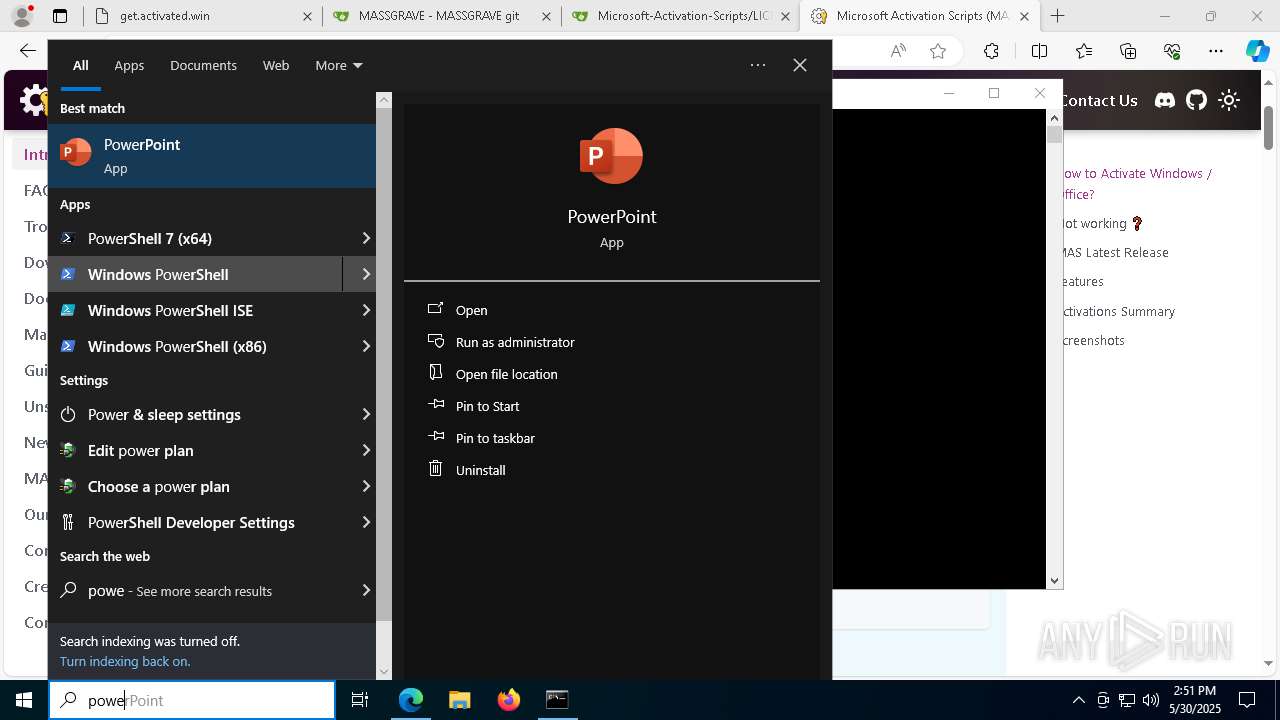
Task: Choose Run as administrator for PowerPoint
Action: [515, 342]
